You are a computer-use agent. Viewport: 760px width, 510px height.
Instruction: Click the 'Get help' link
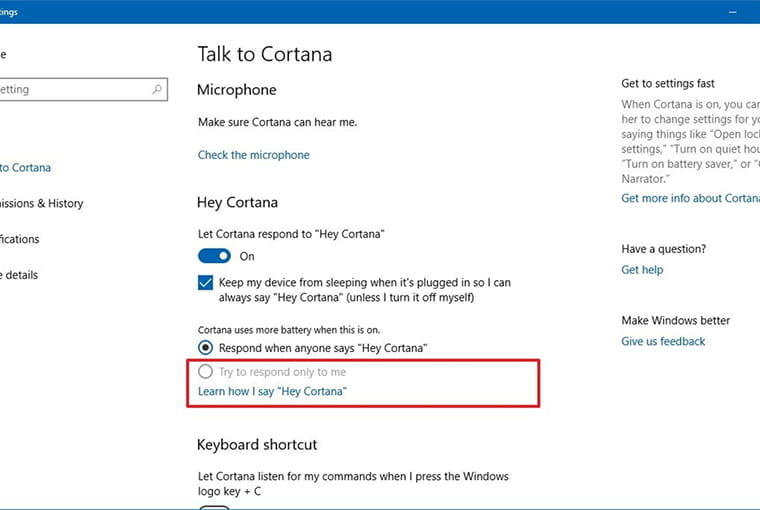tap(642, 270)
